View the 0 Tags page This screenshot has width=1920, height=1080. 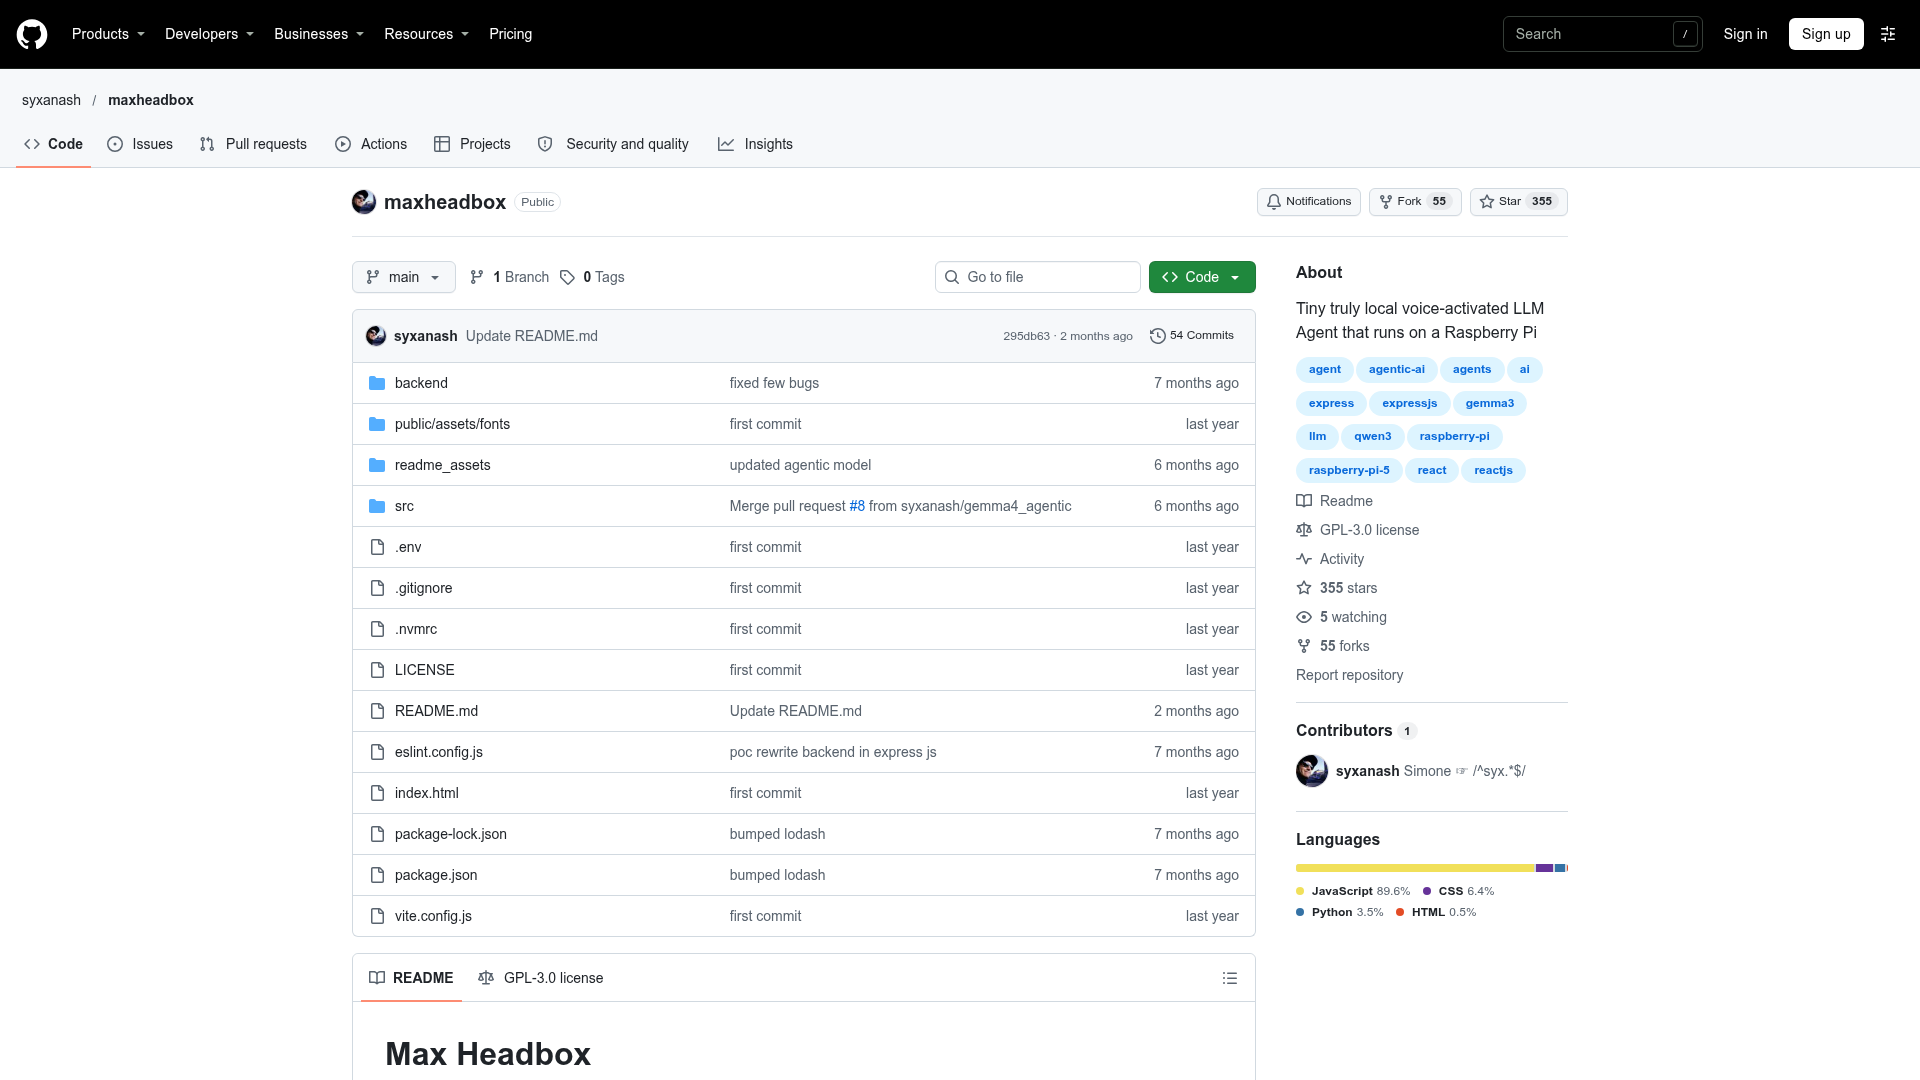(x=592, y=277)
